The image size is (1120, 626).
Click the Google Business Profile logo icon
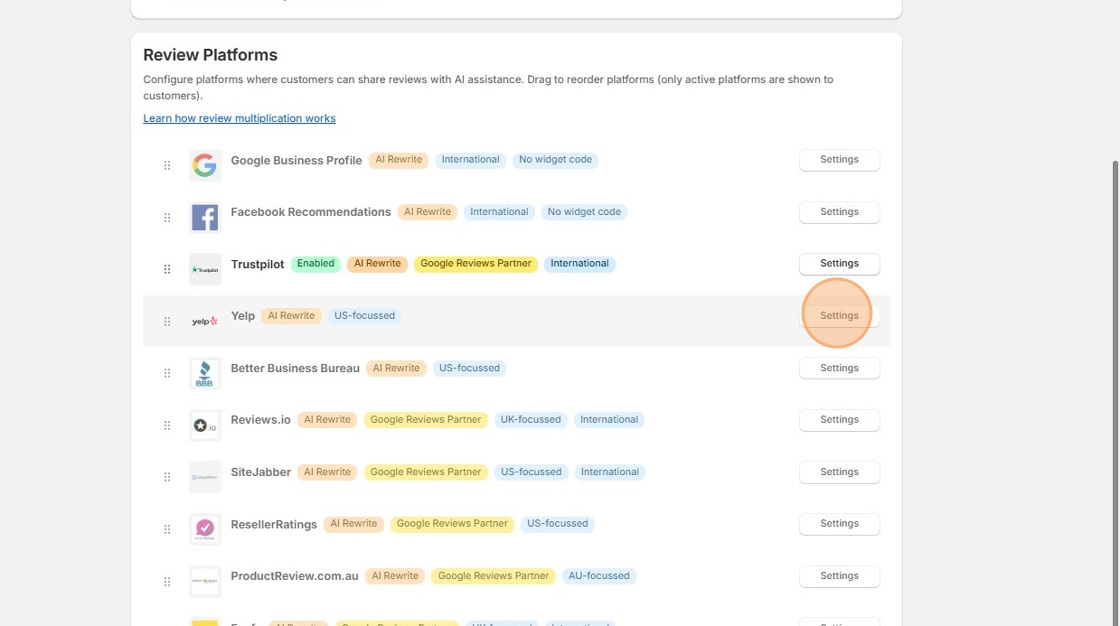(x=205, y=165)
